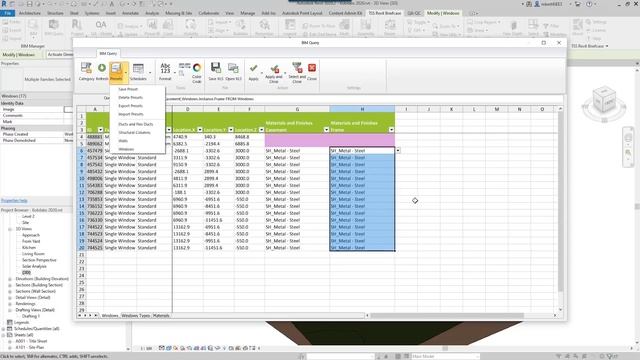Collapse the 3D Views tree node
Image resolution: width=640 pixels, height=360 pixels.
(x=10, y=229)
